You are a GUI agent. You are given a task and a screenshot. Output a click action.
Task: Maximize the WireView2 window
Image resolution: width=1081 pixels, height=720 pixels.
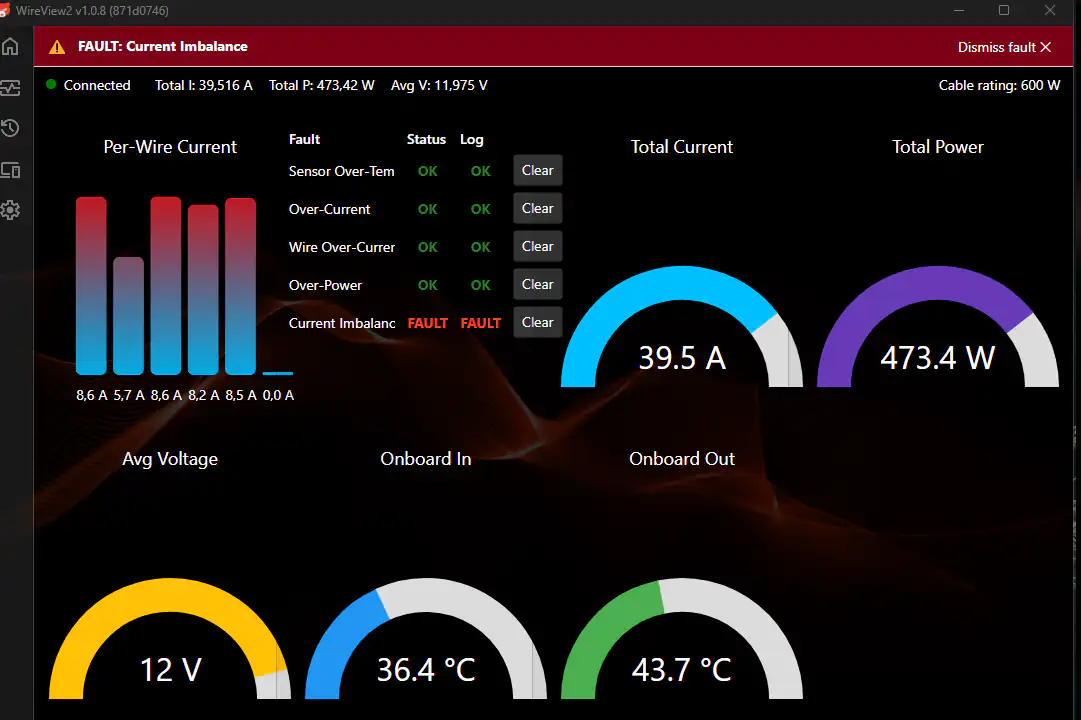(x=1004, y=10)
